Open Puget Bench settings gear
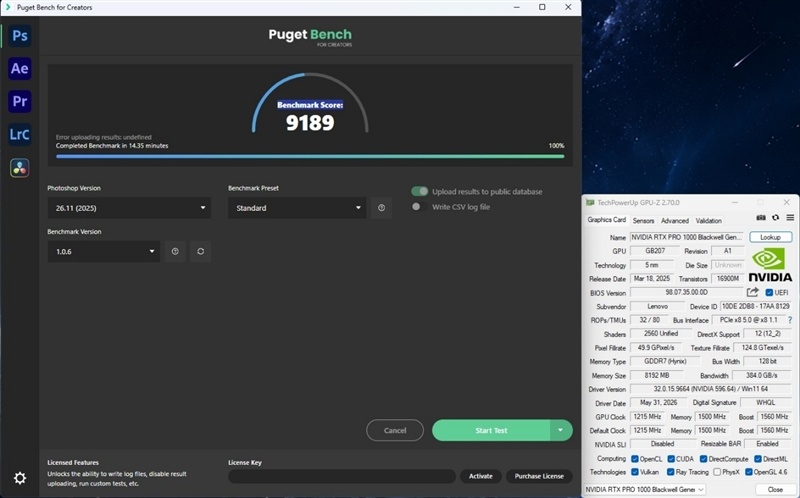This screenshot has height=498, width=800. (x=19, y=478)
